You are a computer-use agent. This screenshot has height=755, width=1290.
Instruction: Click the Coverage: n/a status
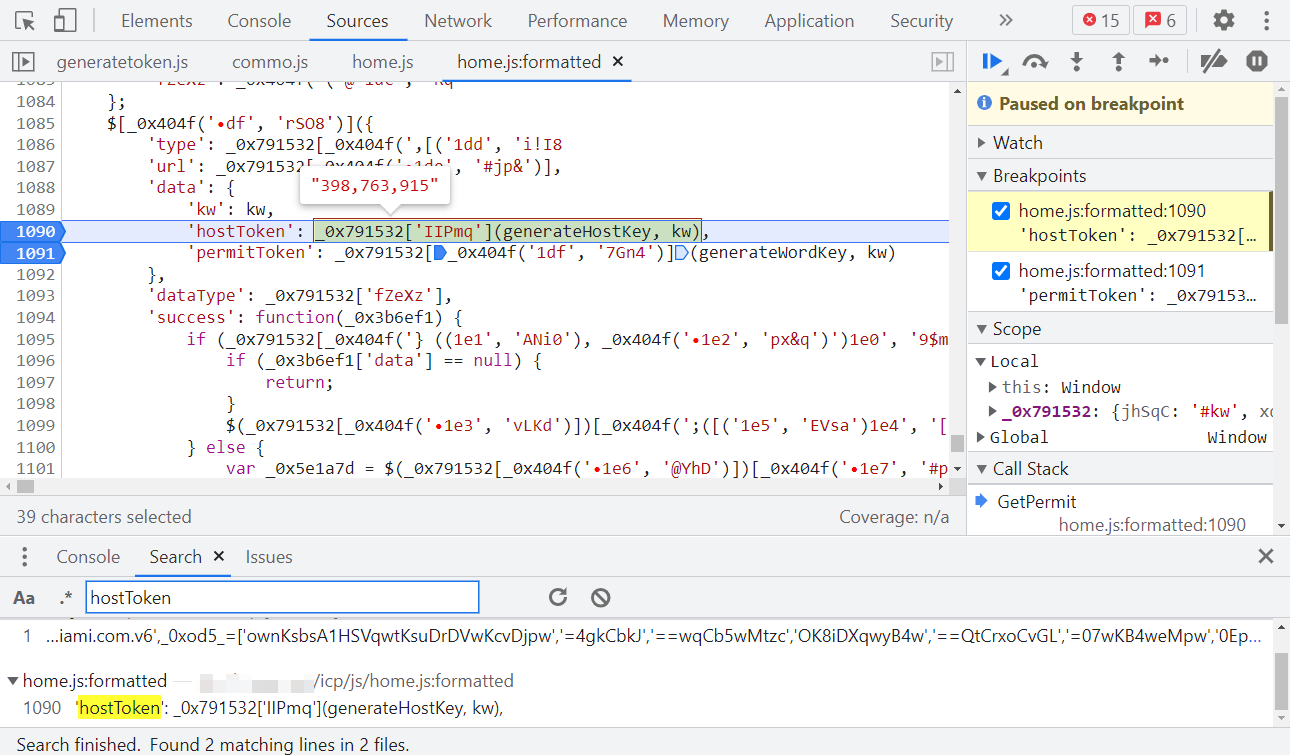pos(894,517)
